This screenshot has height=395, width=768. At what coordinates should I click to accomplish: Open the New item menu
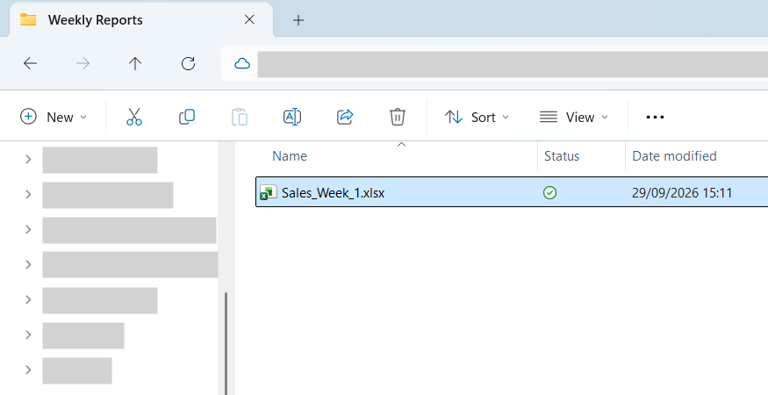(x=53, y=117)
